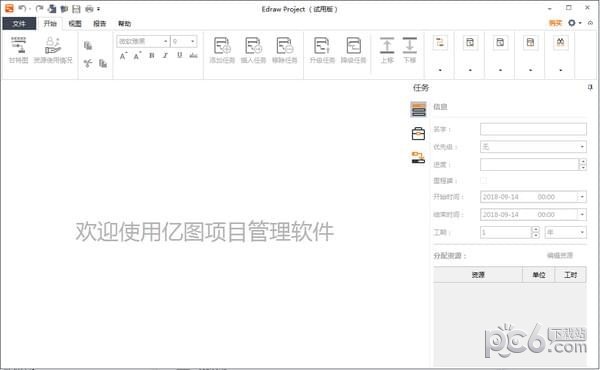Click the Move Down (下移) icon

point(409,50)
